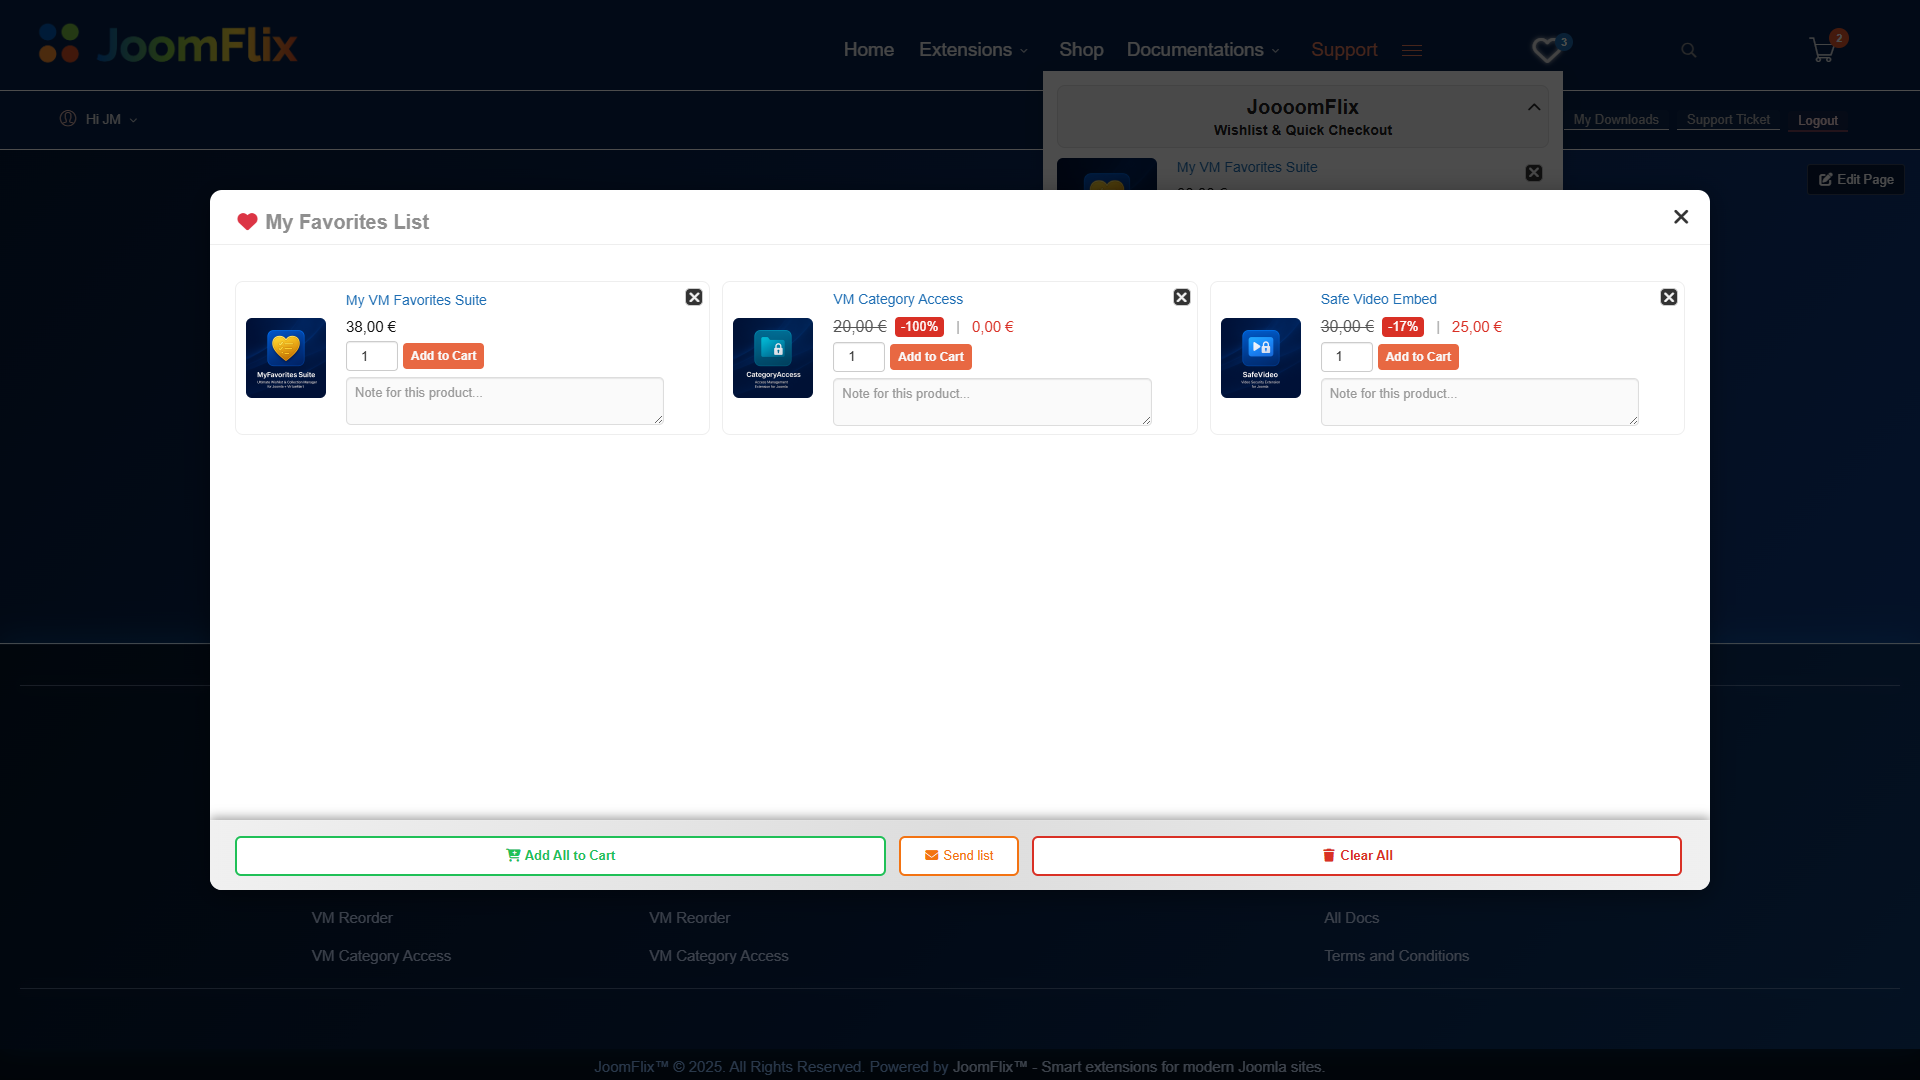Open the wishlist heart icon in header
Screen dimensions: 1920x1080
point(1547,50)
